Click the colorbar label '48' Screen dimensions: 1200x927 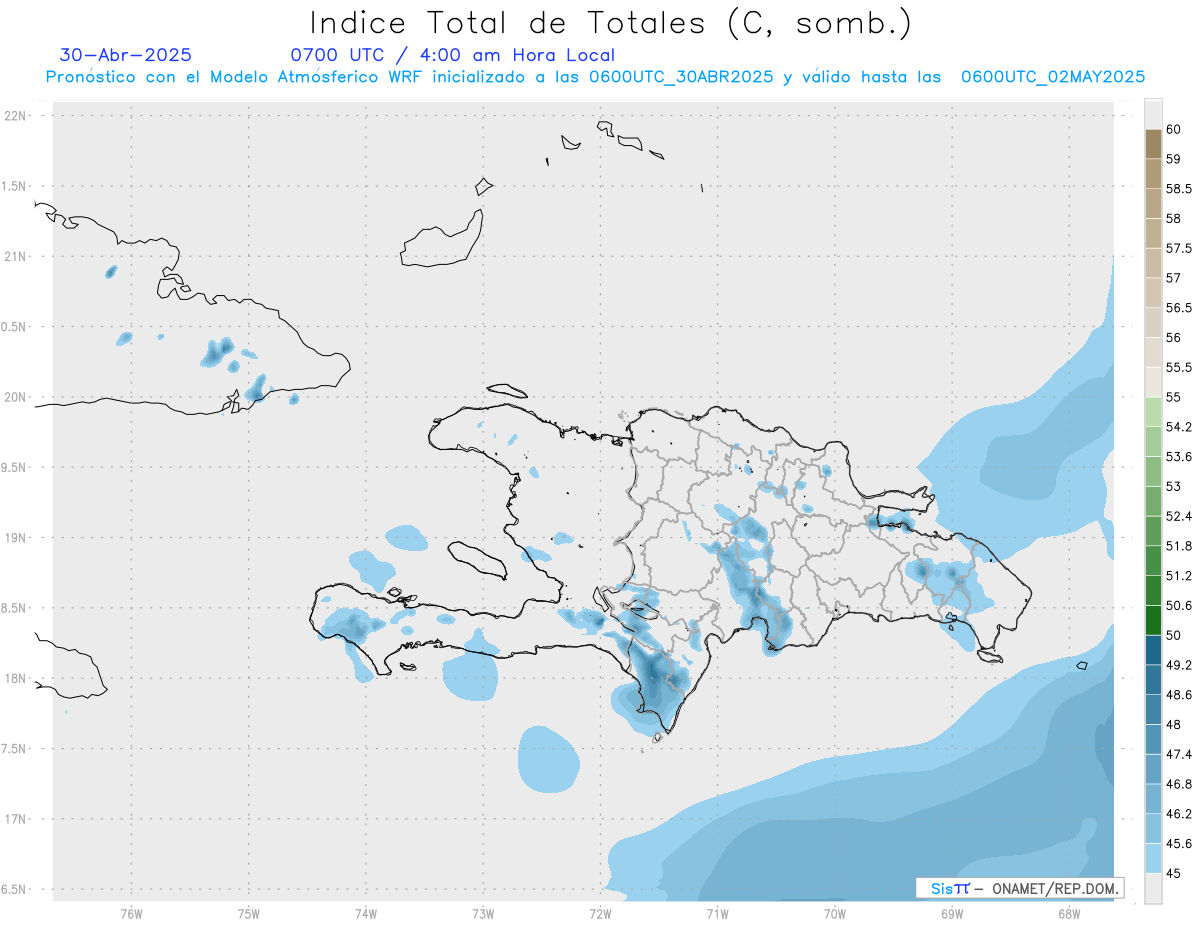pos(1174,724)
